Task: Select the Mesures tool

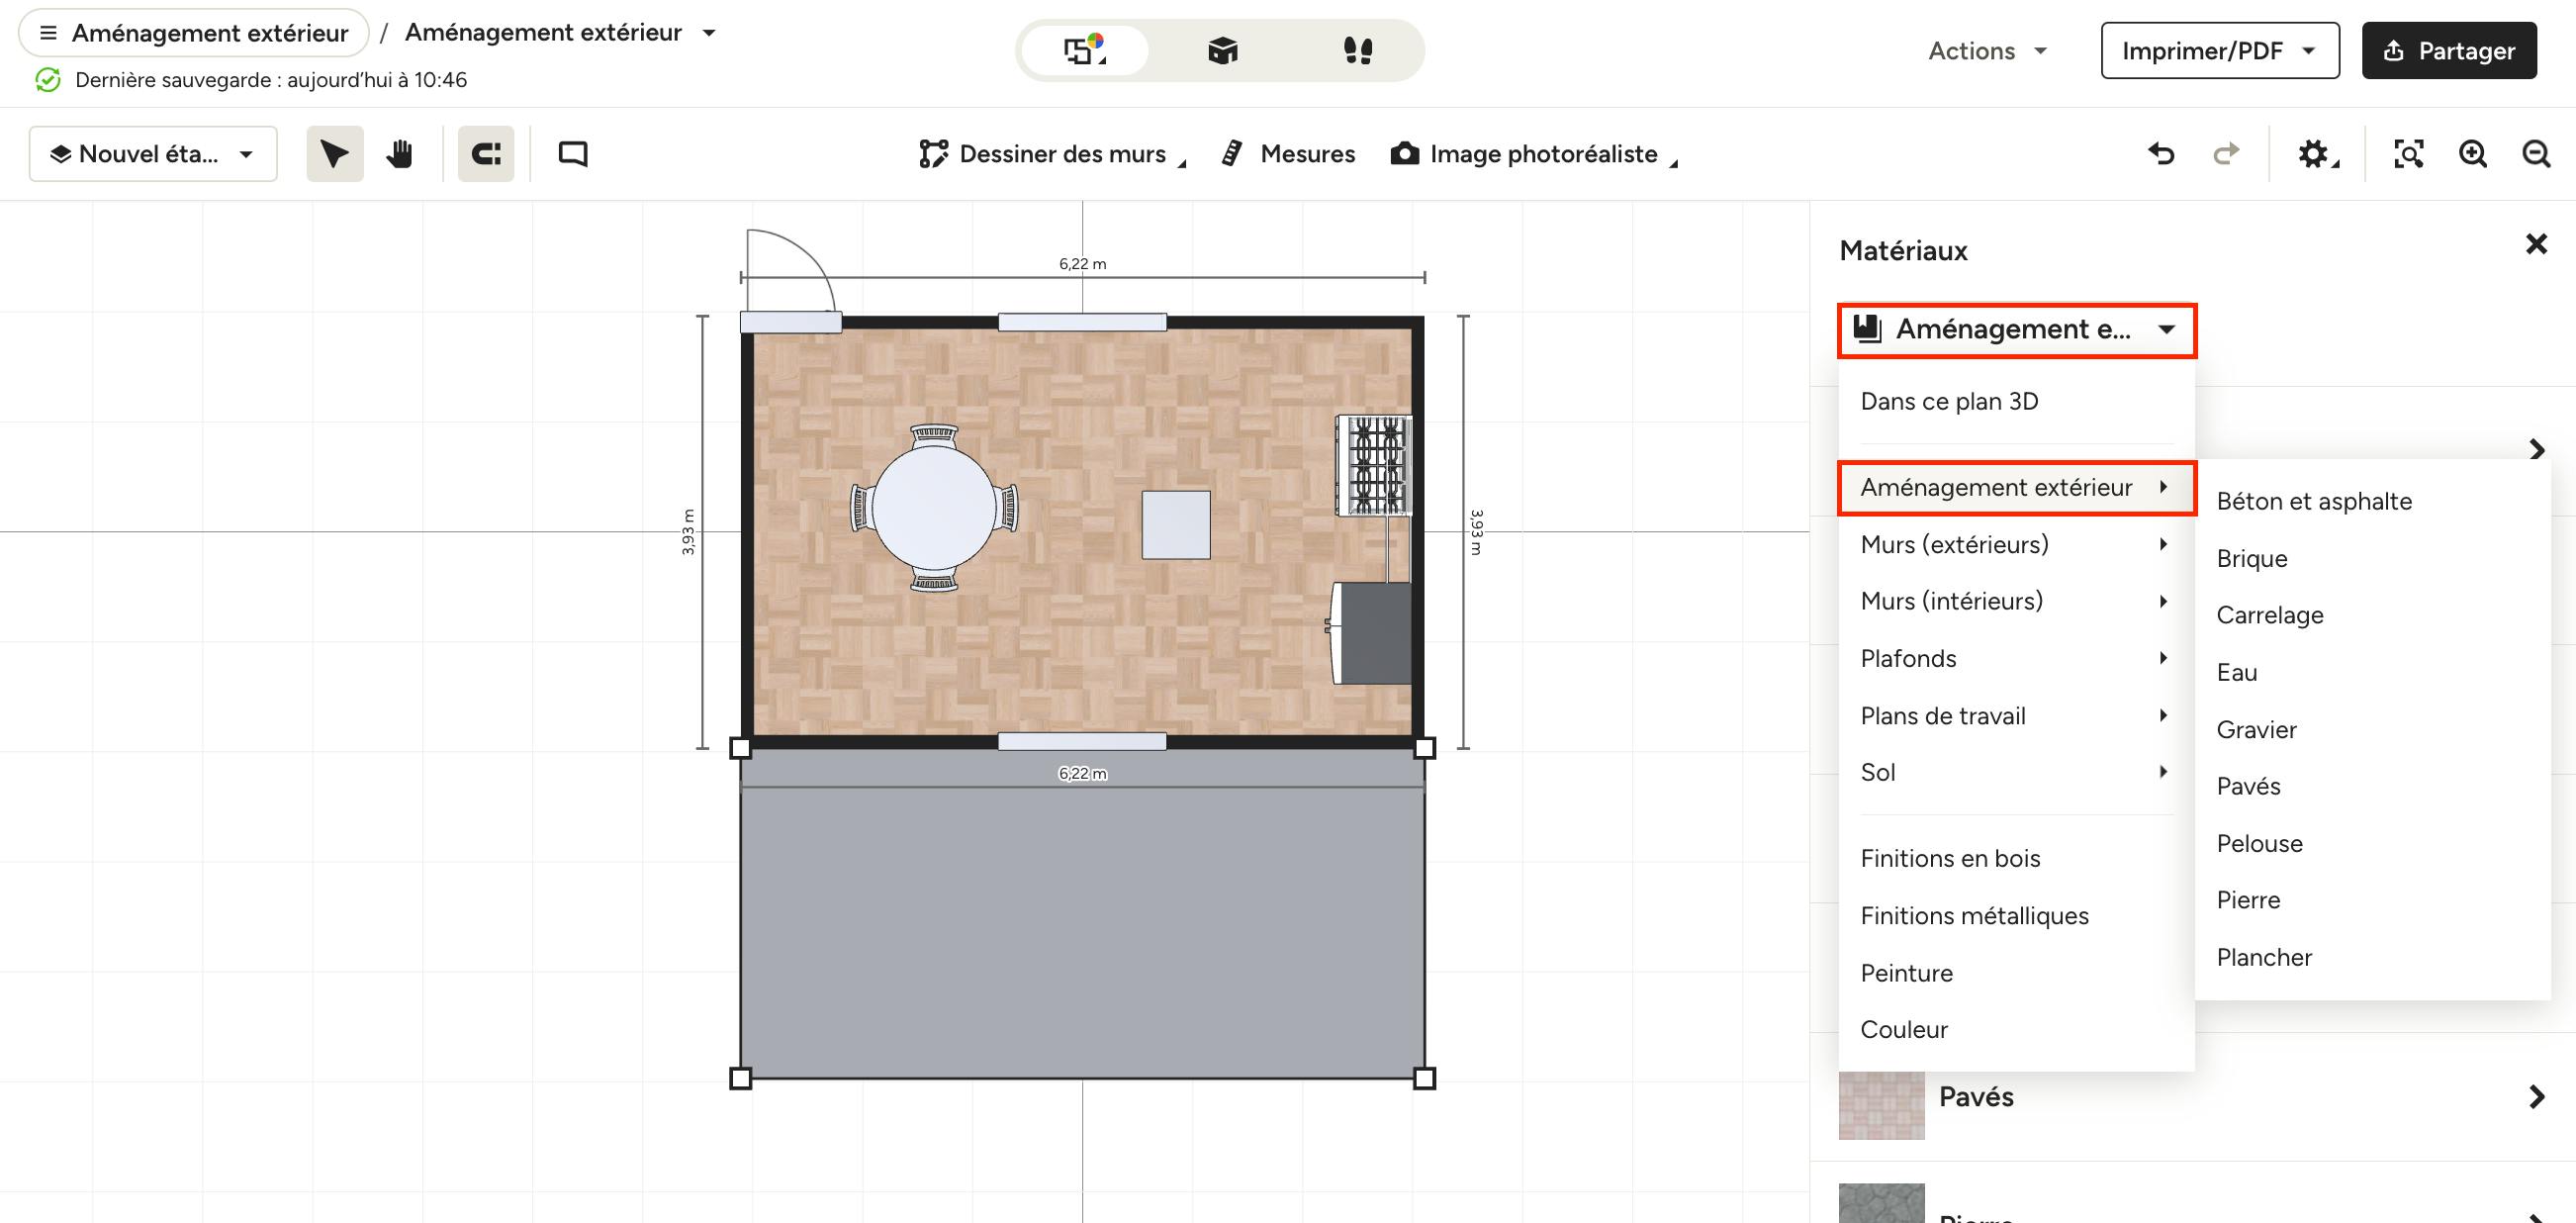Action: point(1288,154)
